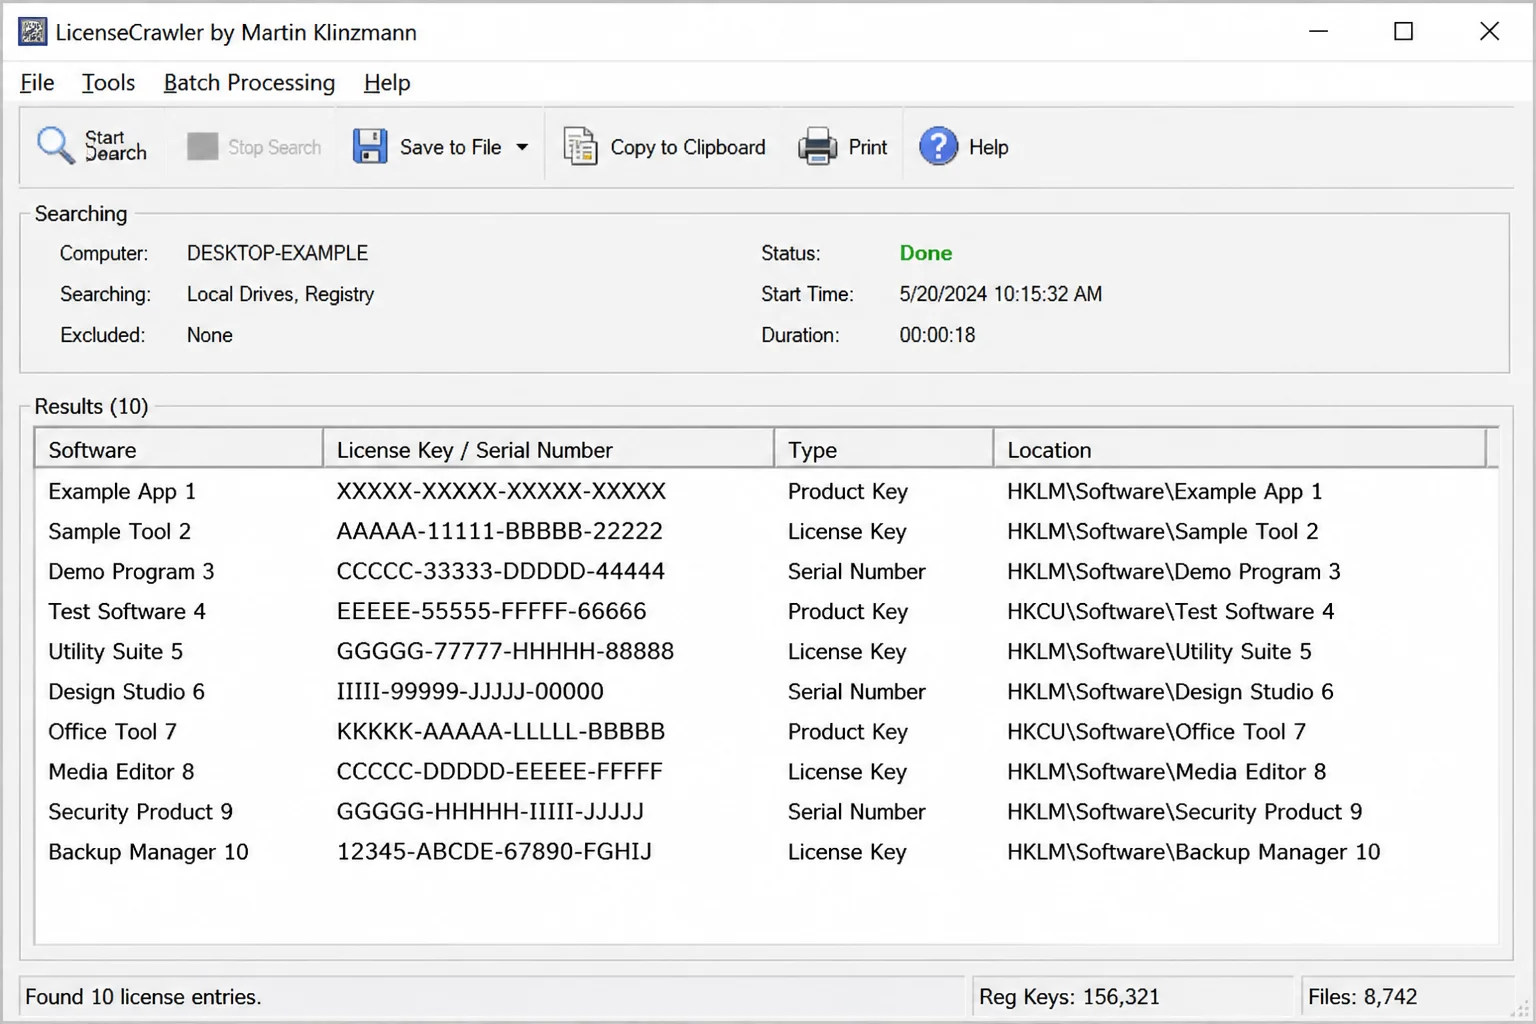Click the Print printer icon
The width and height of the screenshot is (1536, 1024).
coord(817,147)
